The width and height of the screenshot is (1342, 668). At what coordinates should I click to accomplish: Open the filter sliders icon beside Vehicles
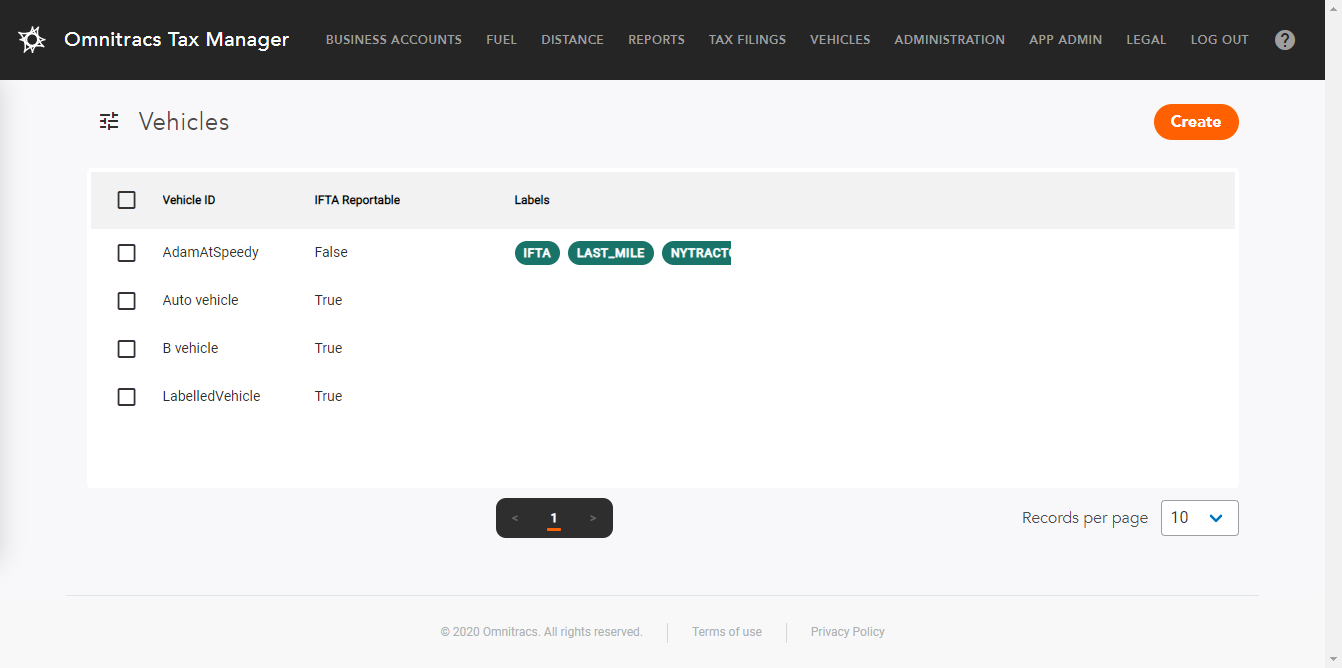click(109, 121)
